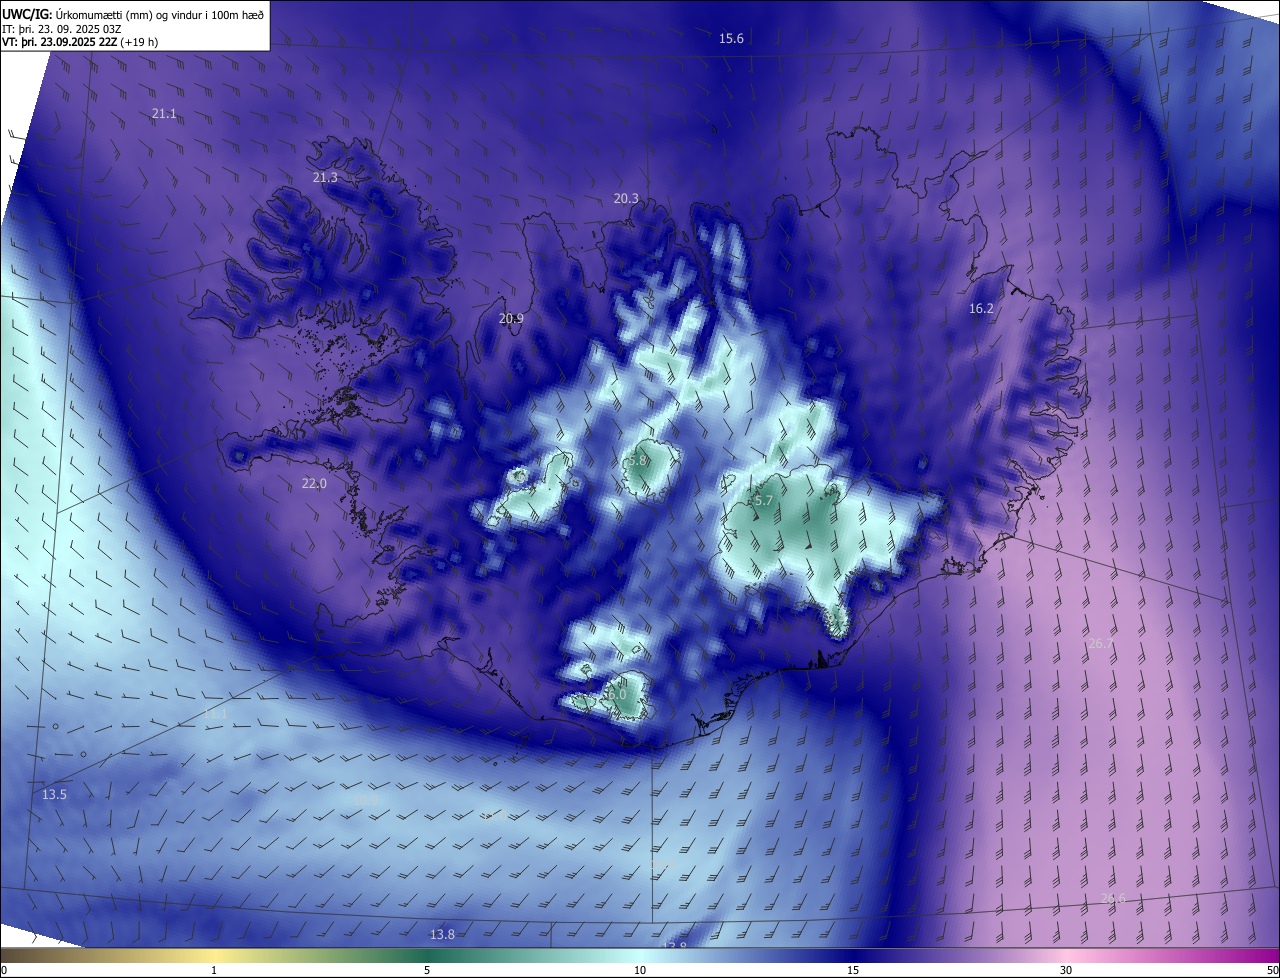Click the 16.2 value label on the map
This screenshot has width=1280, height=978.
tap(981, 309)
